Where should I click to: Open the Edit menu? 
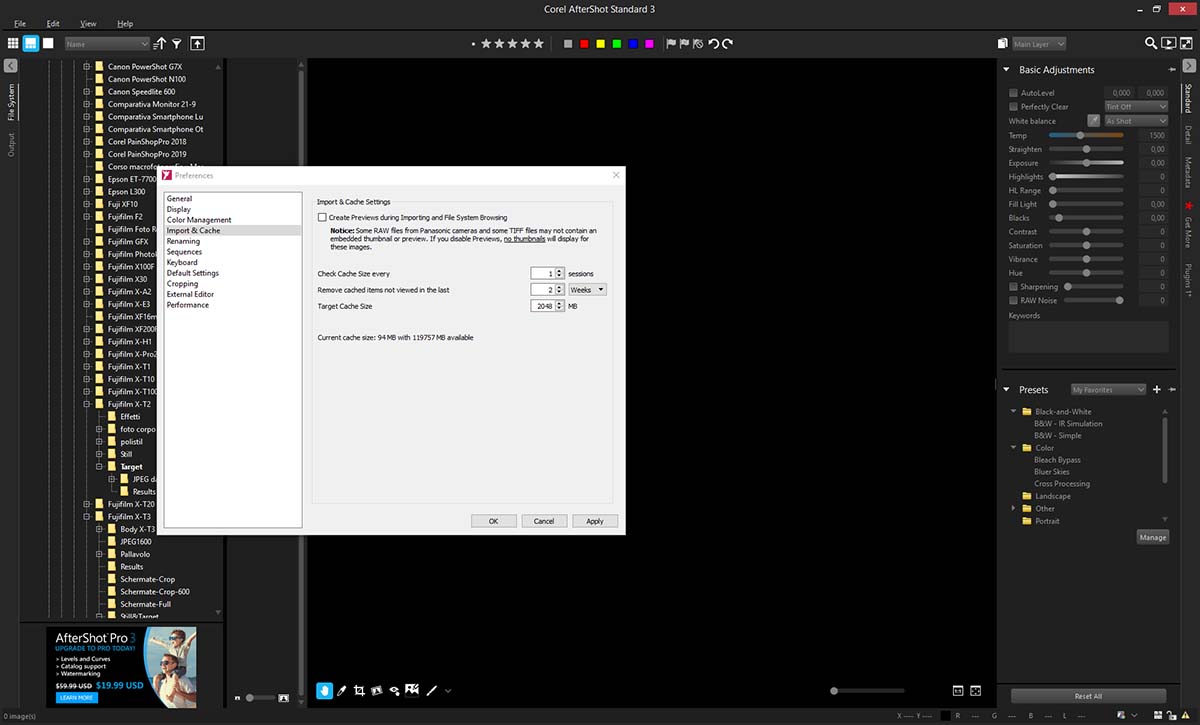click(x=53, y=23)
